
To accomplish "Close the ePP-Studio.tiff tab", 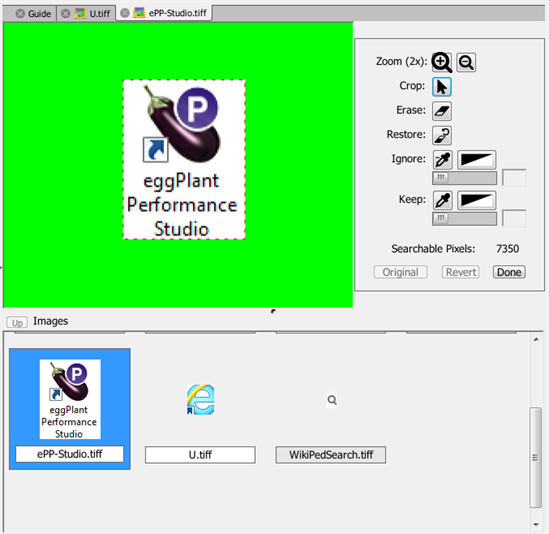I will 125,13.
